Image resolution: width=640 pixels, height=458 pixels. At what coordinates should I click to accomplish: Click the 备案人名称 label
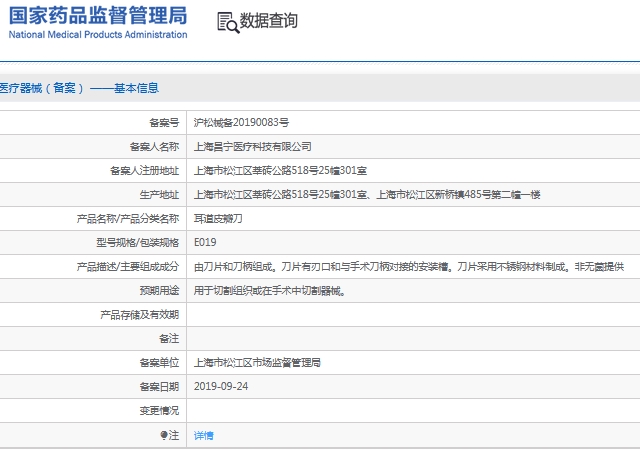(154, 147)
